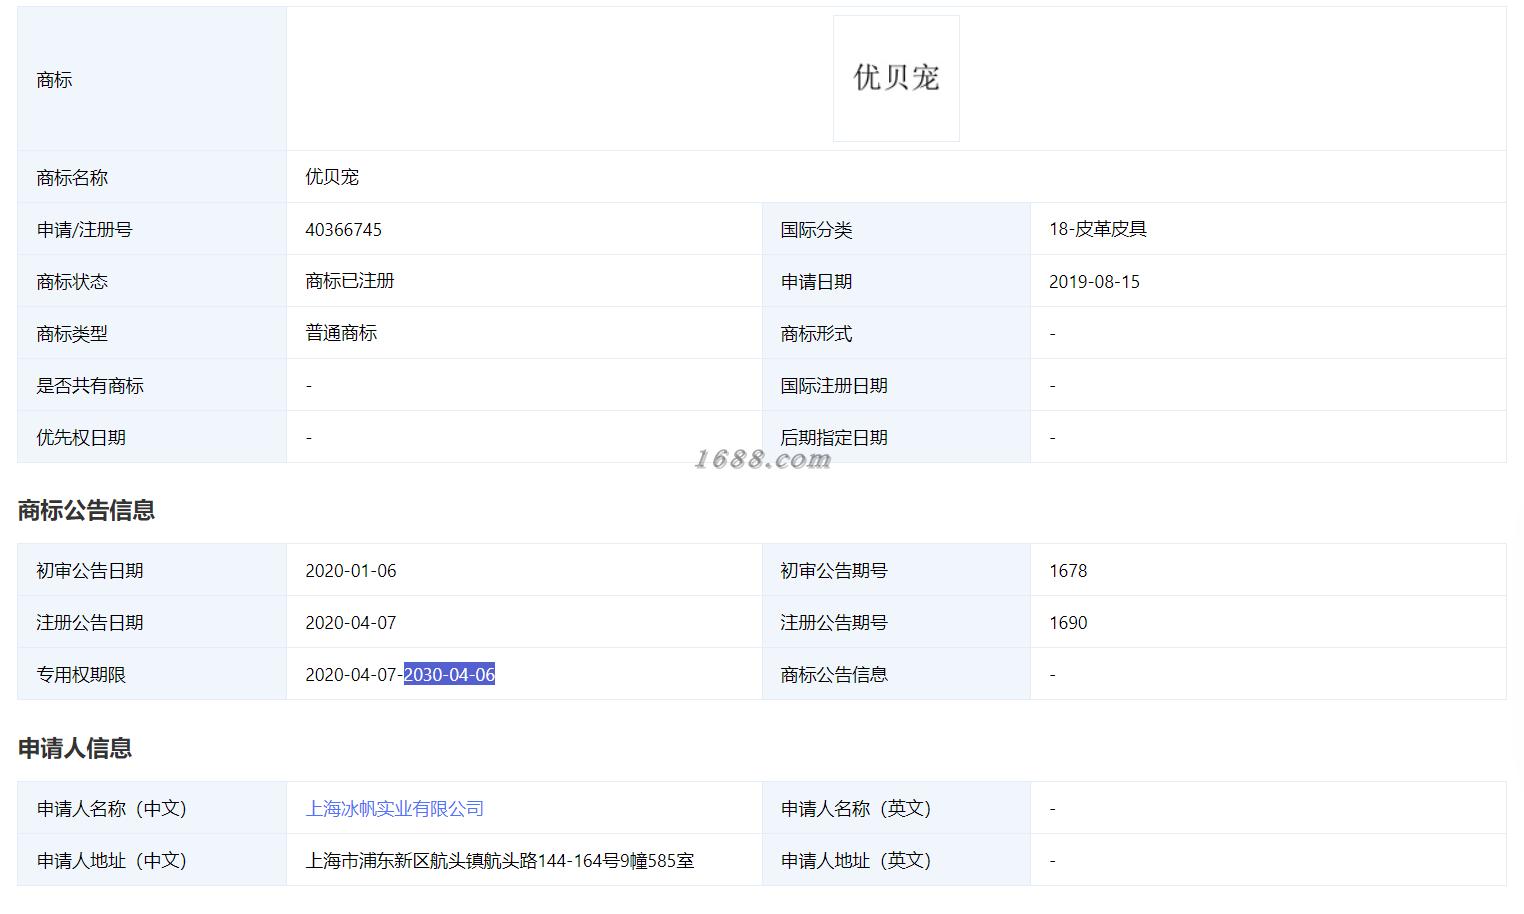1524x914 pixels.
Task: Click the 是否共有商标 label cell
Action: (152, 385)
